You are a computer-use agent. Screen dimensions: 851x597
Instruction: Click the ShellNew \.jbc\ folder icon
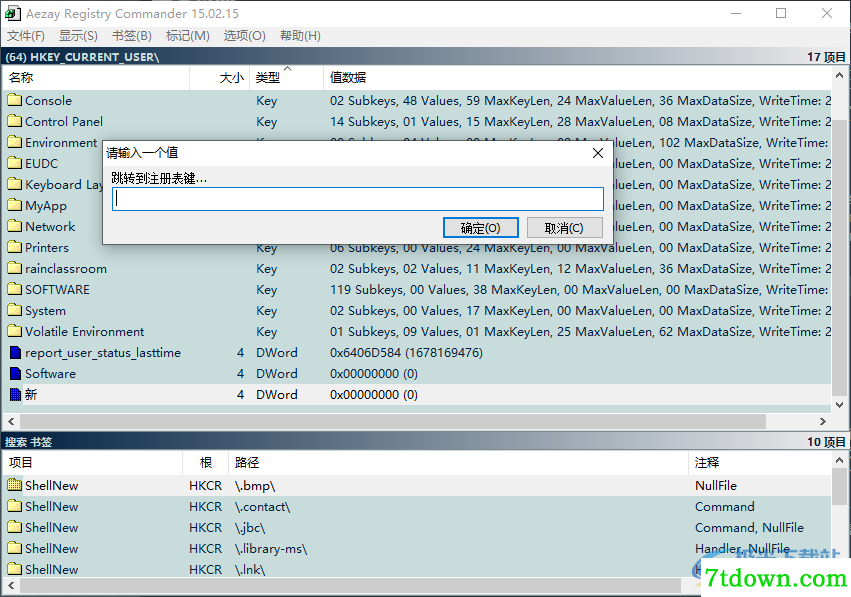15,528
